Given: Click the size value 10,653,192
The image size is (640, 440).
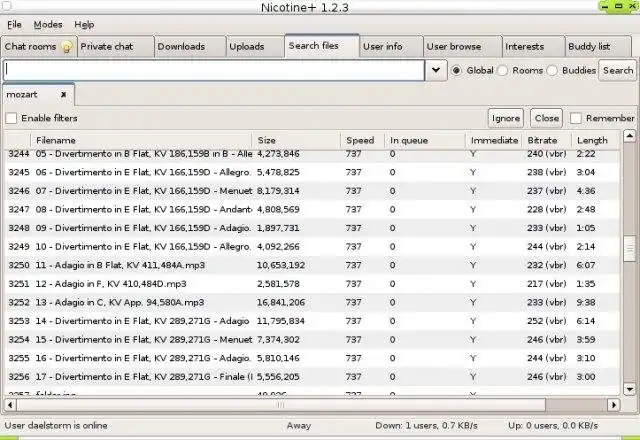Looking at the screenshot, I should point(281,265).
